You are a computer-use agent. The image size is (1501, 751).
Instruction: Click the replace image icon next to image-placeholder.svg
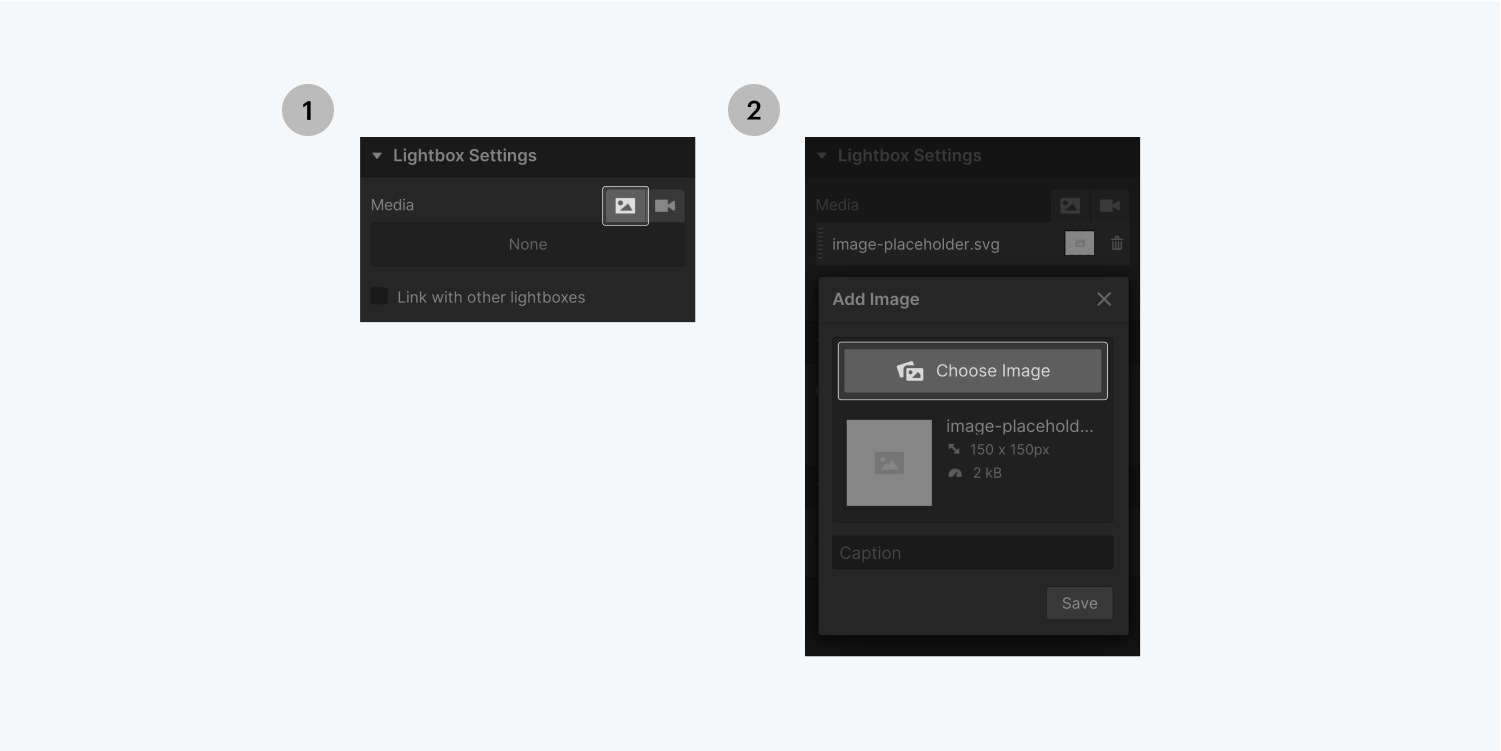pyautogui.click(x=1079, y=243)
